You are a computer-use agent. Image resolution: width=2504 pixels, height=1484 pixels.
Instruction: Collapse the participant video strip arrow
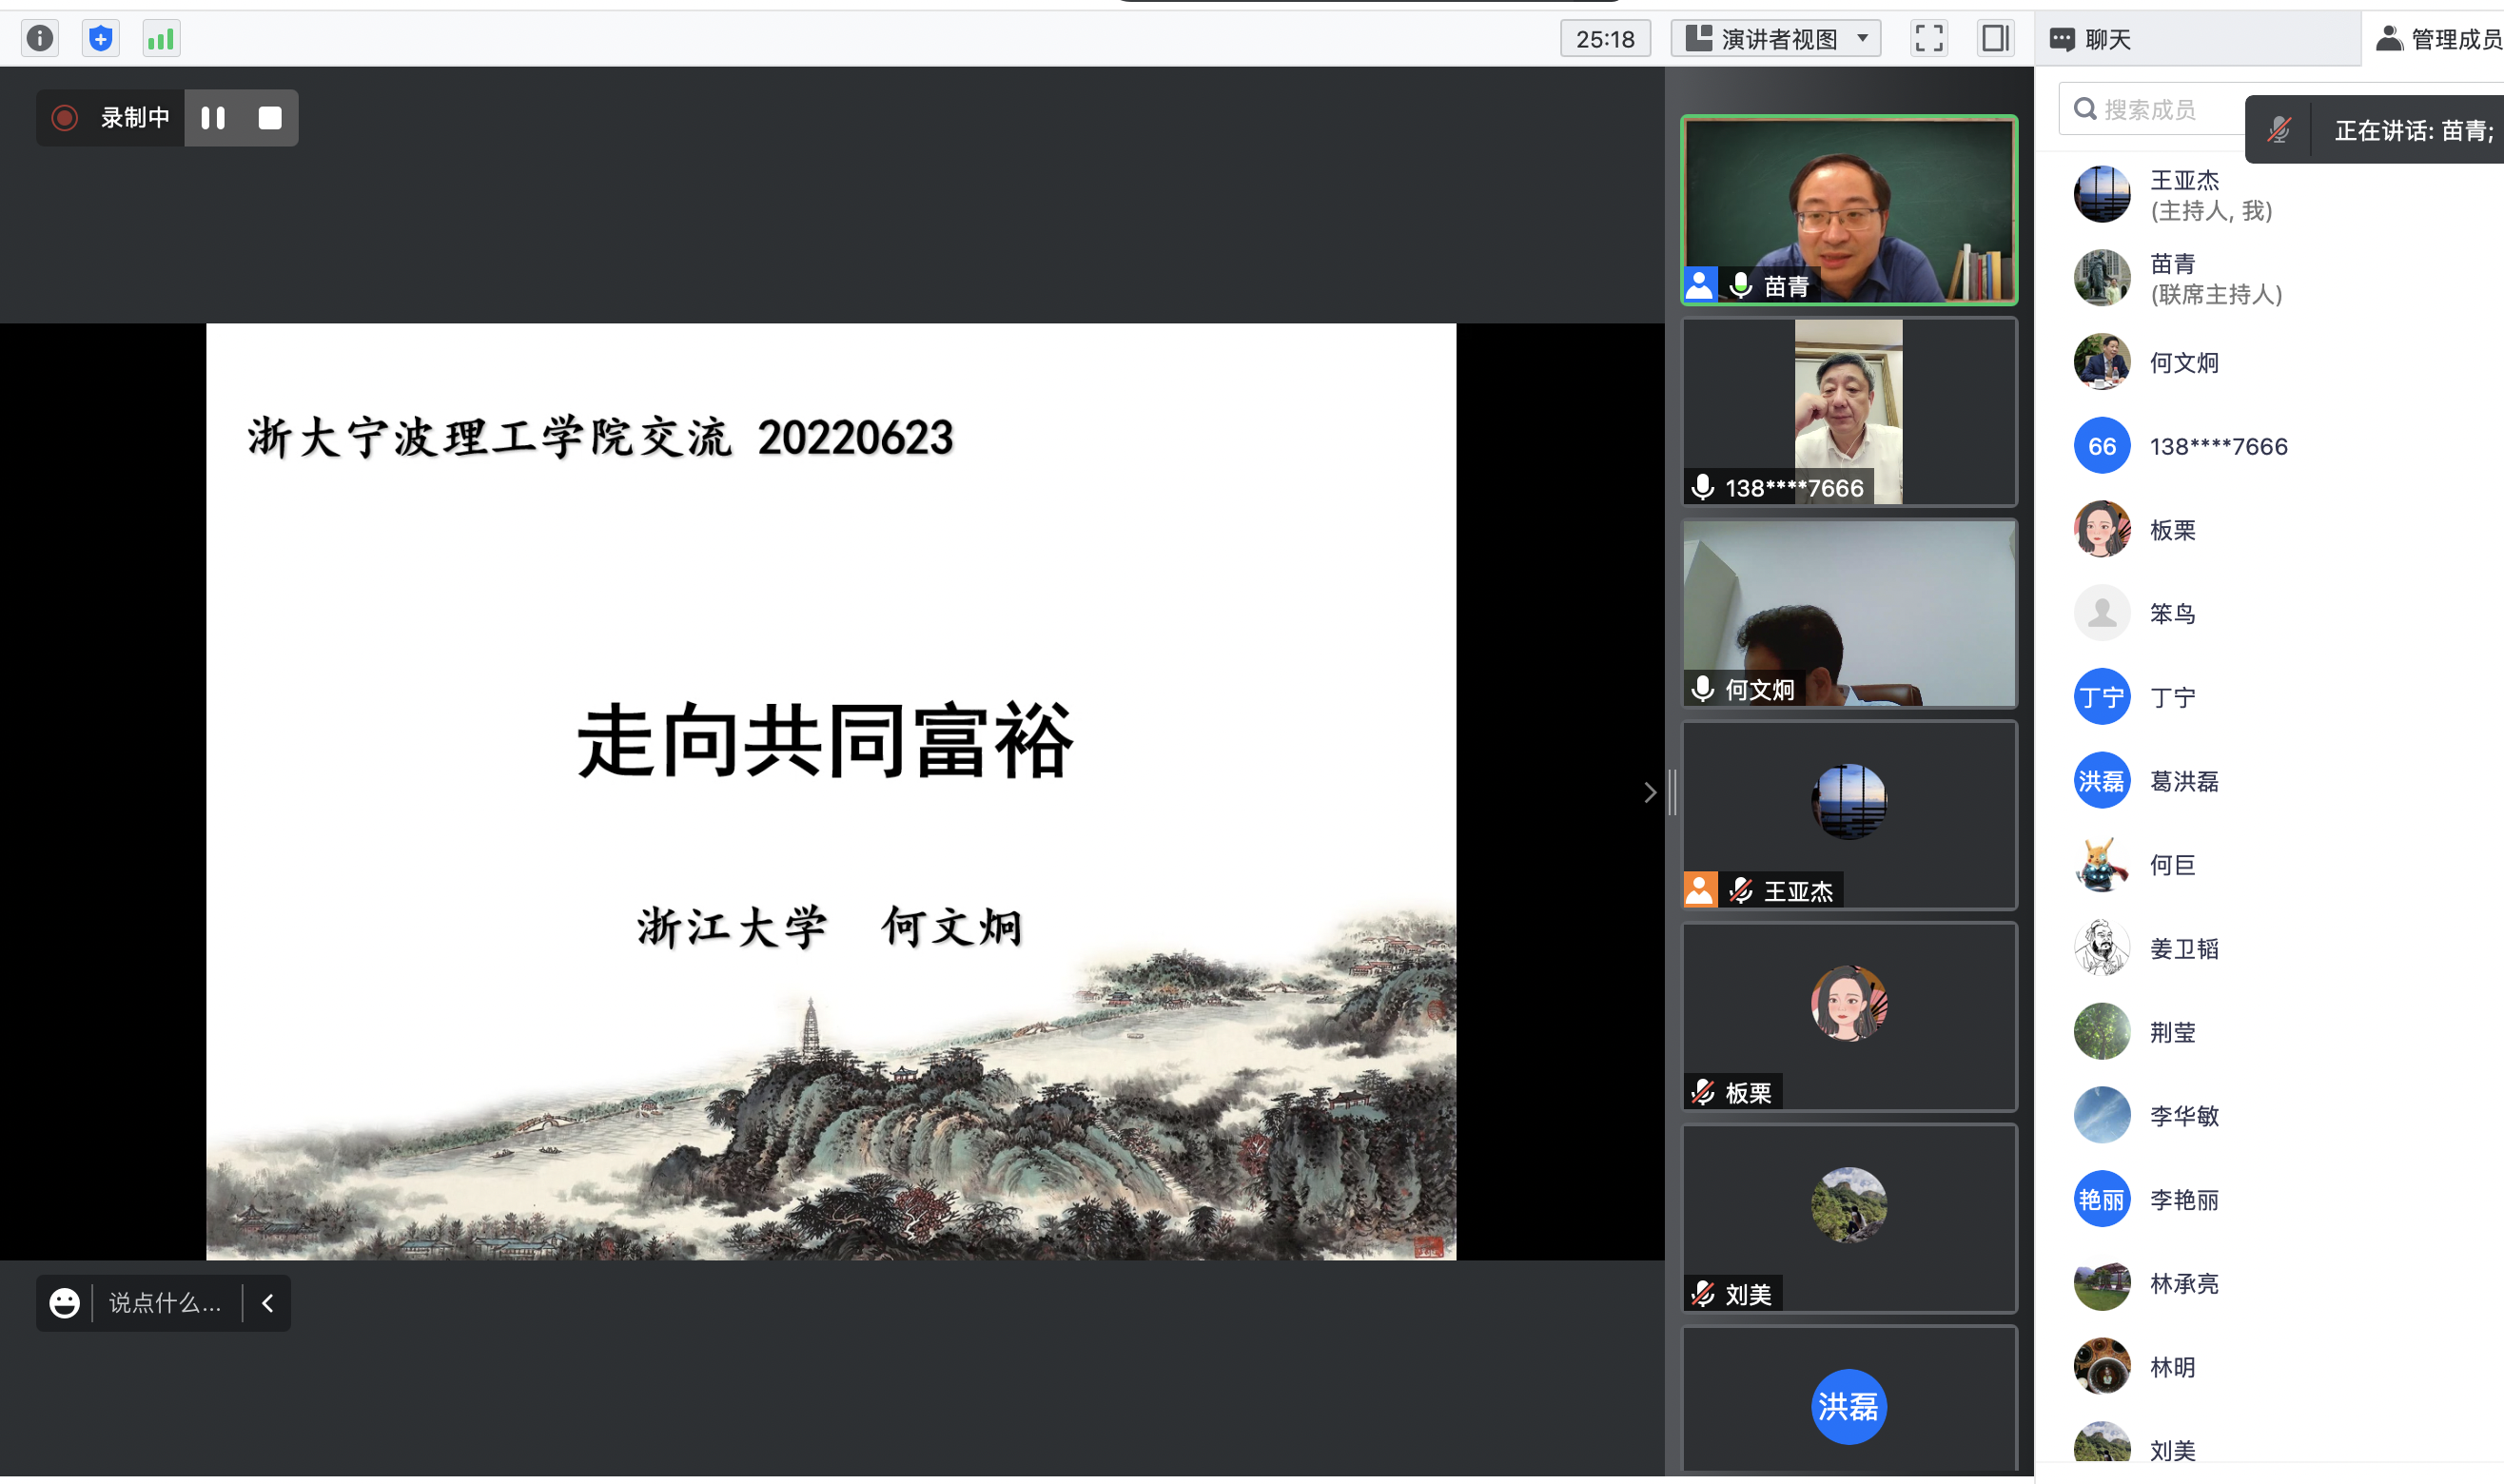point(1649,792)
